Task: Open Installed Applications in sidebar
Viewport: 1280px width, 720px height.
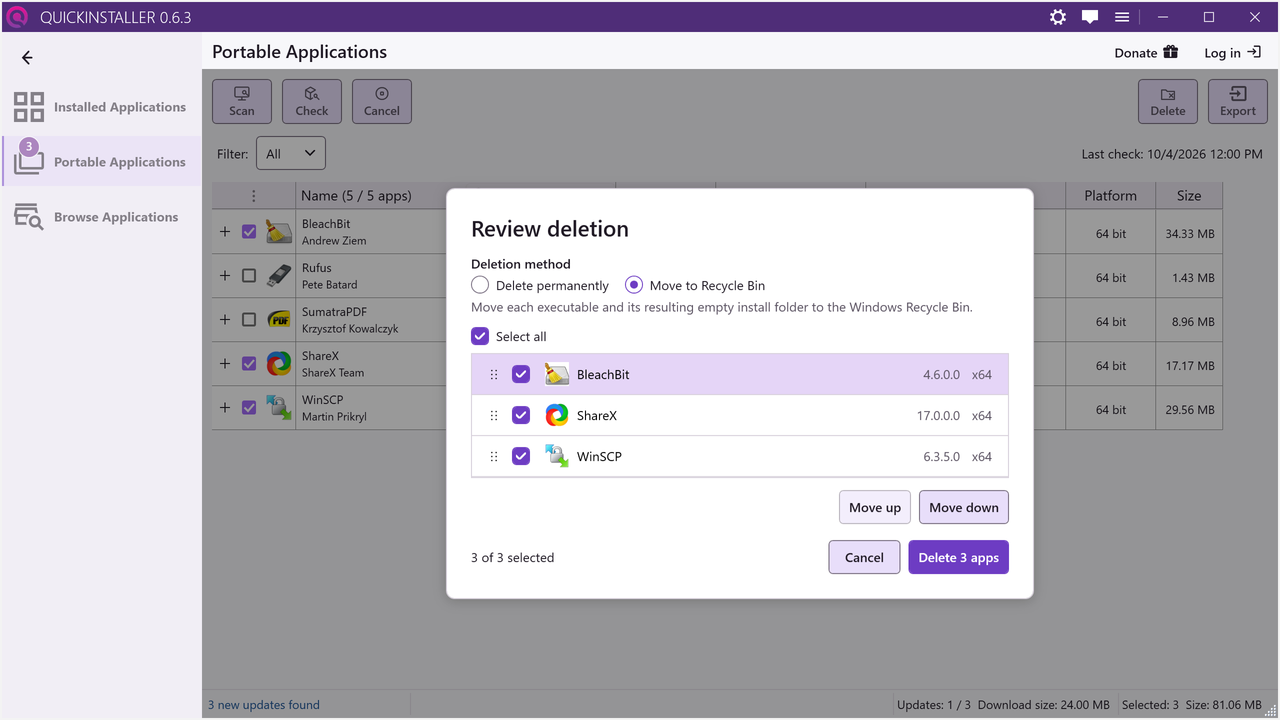Action: point(101,107)
